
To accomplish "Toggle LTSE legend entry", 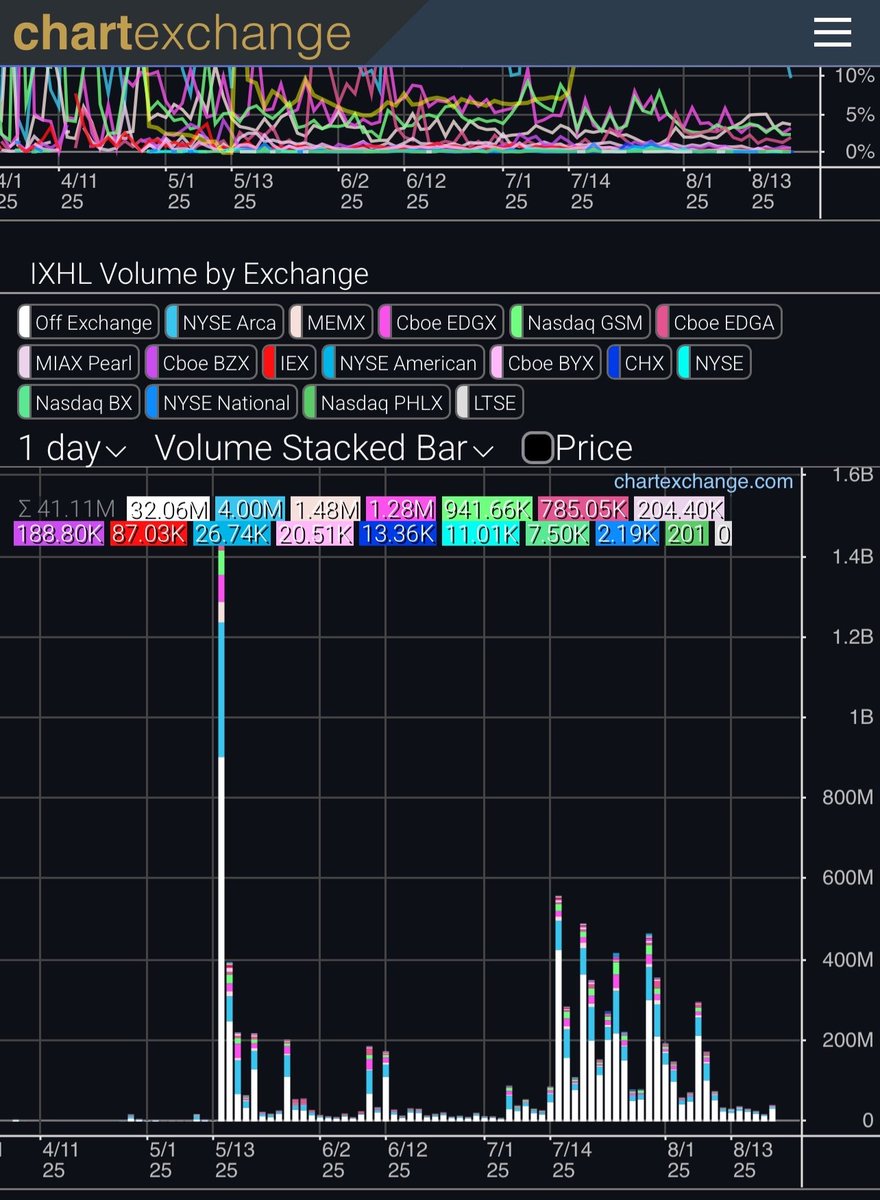I will [x=489, y=402].
